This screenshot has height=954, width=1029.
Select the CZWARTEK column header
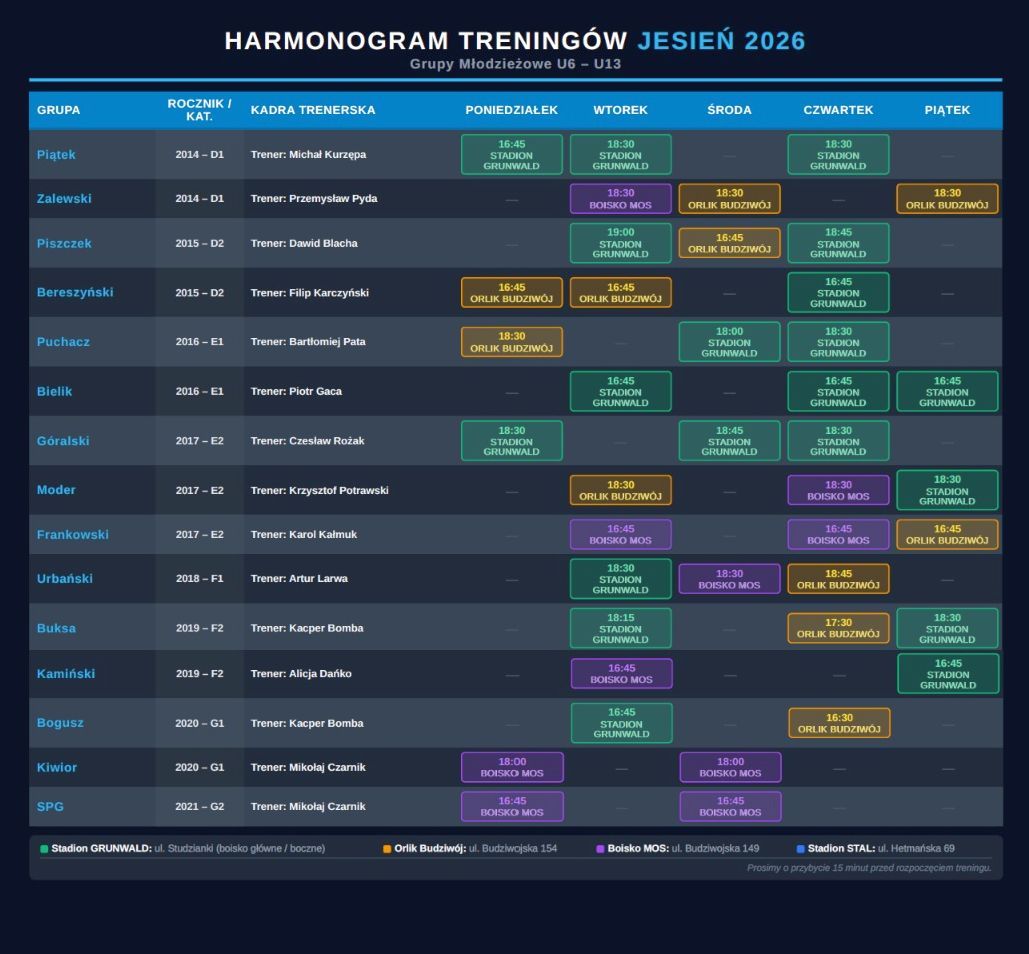(x=838, y=110)
